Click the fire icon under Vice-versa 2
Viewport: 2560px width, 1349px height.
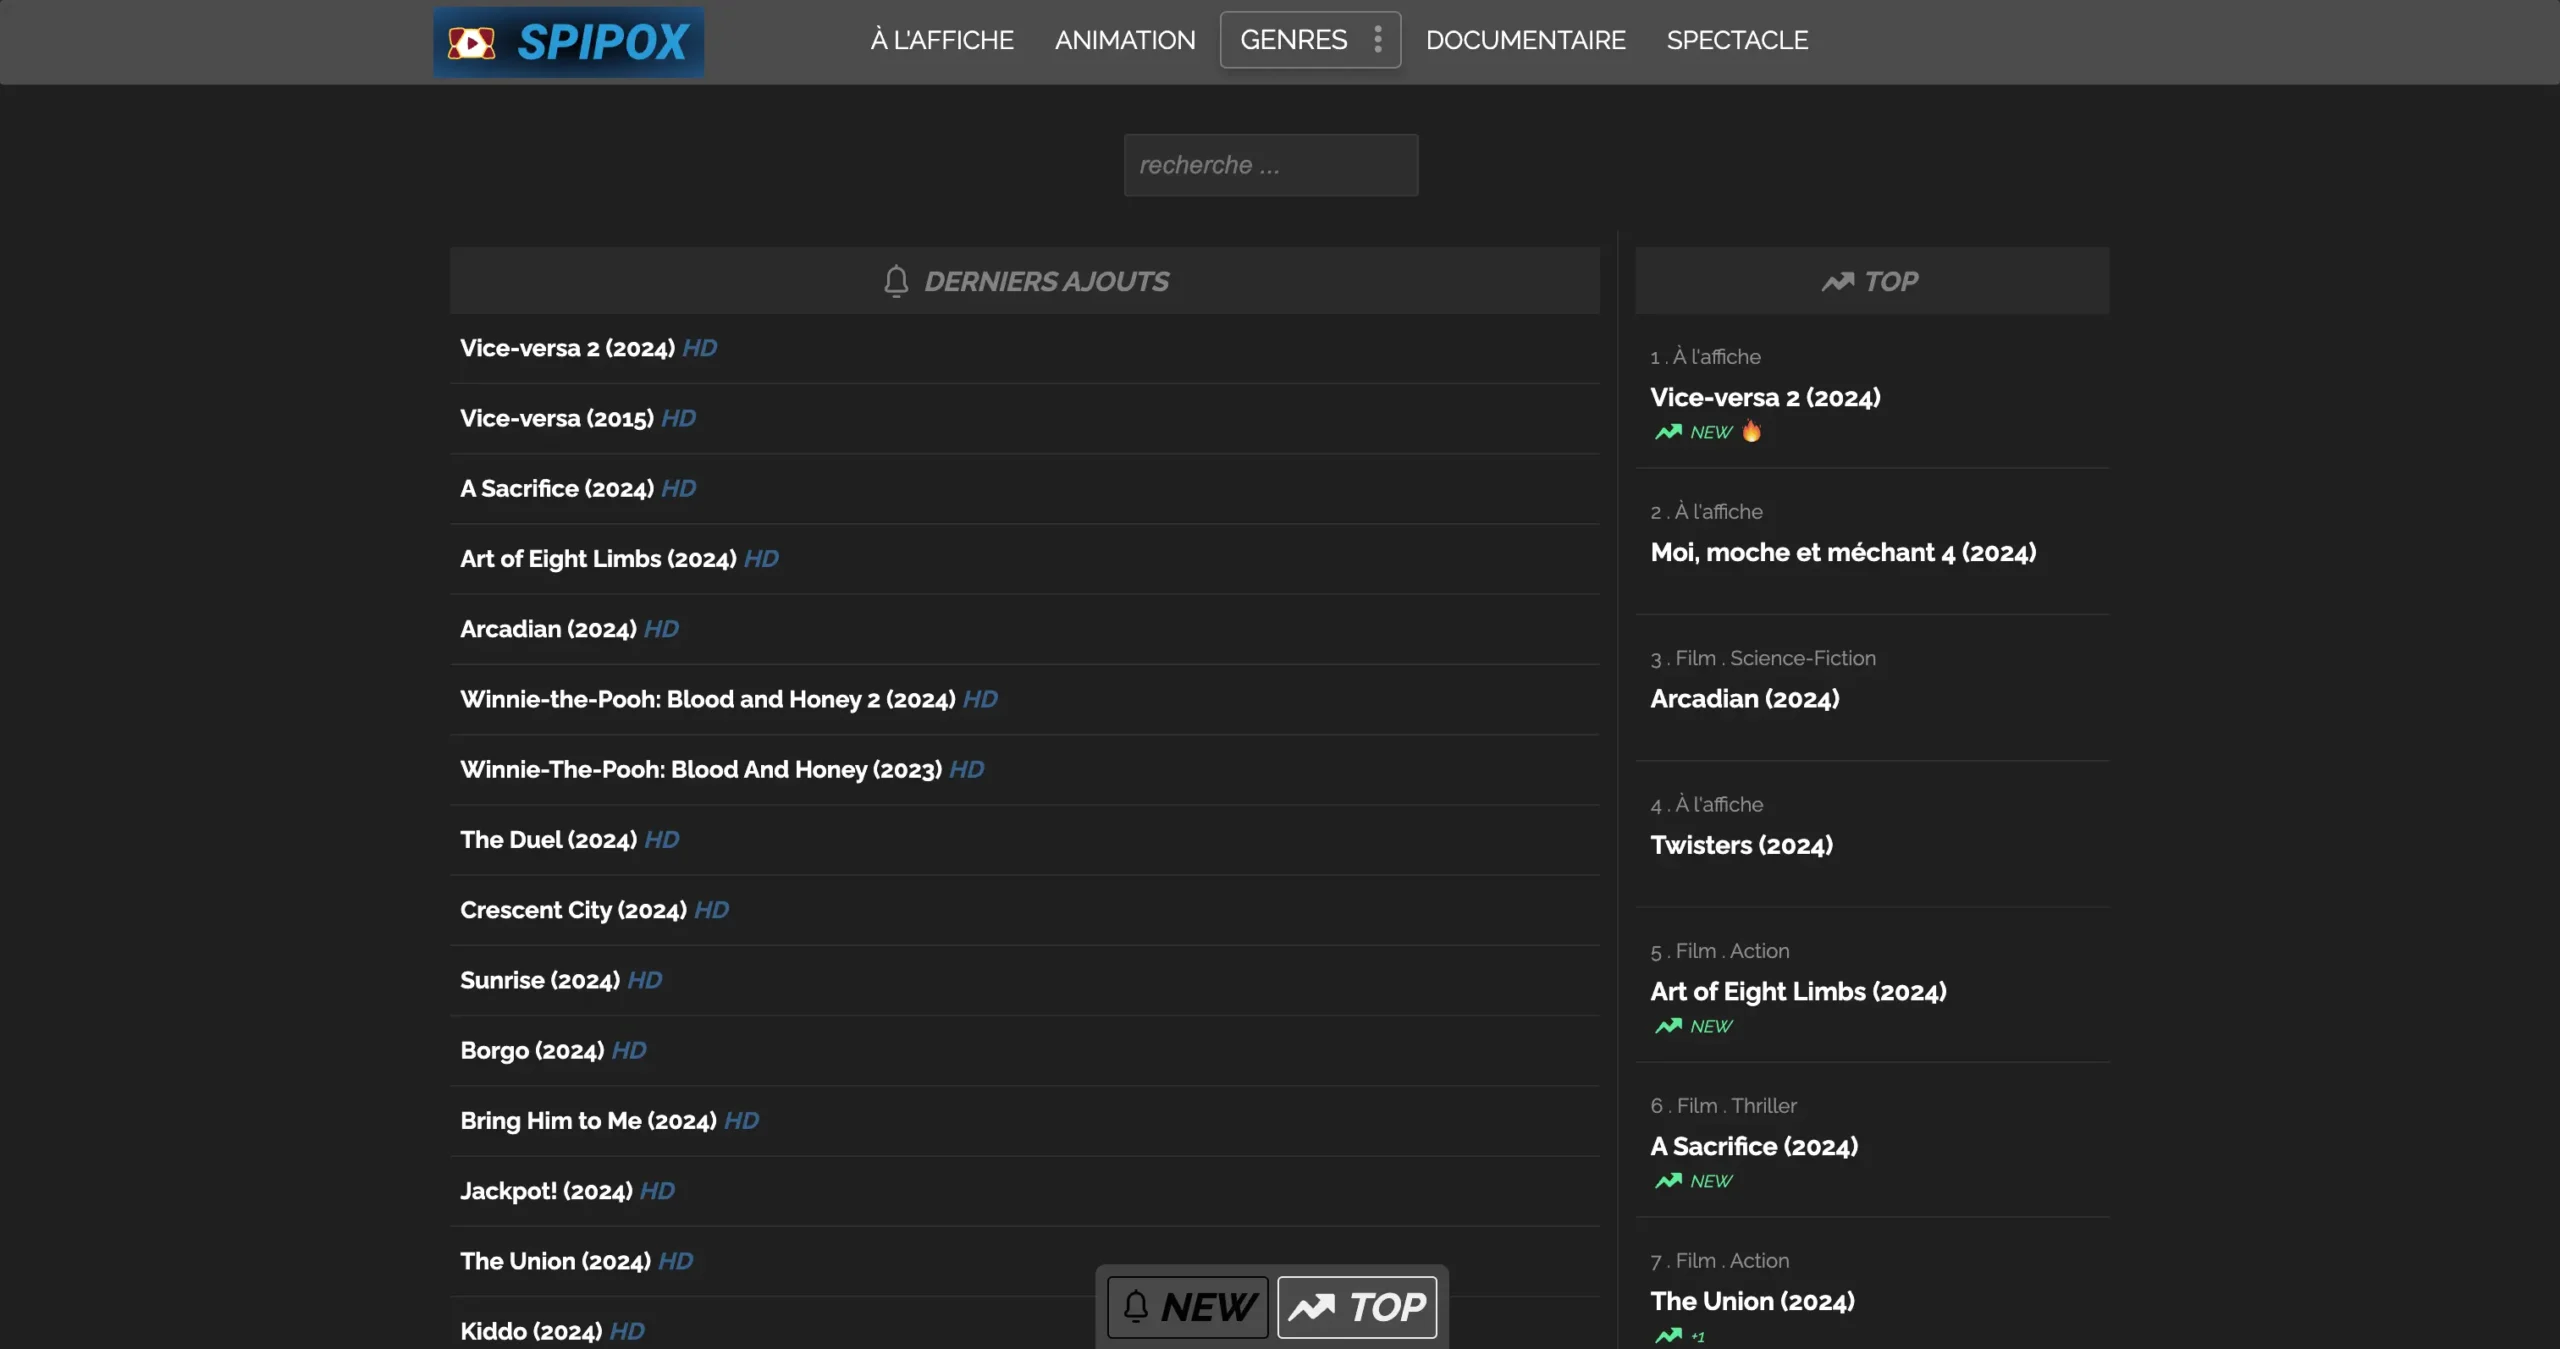[1751, 431]
